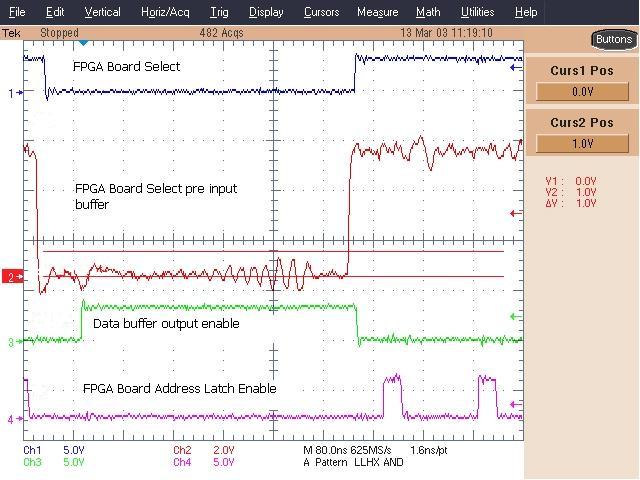Open the Vertical menu
Image resolution: width=640 pixels, height=480 pixels.
102,12
